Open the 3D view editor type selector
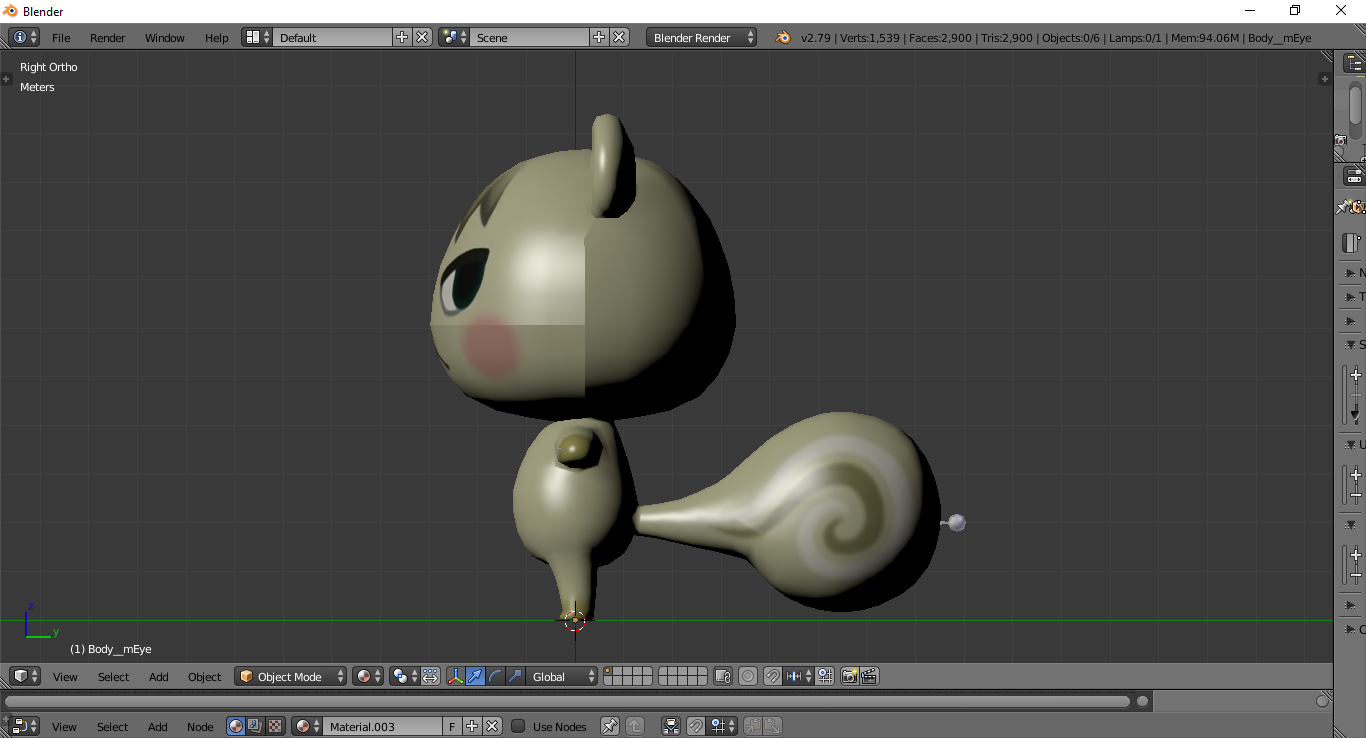The width and height of the screenshot is (1366, 738). pyautogui.click(x=25, y=677)
